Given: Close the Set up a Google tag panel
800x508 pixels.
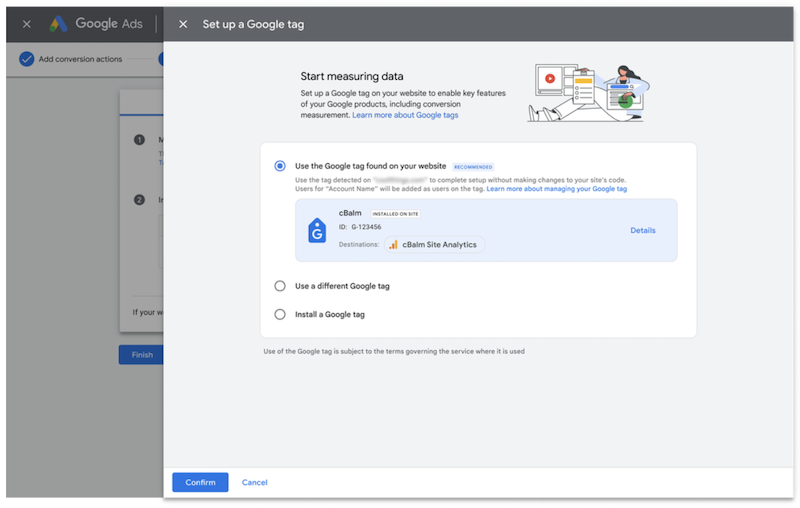Looking at the screenshot, I should [183, 24].
